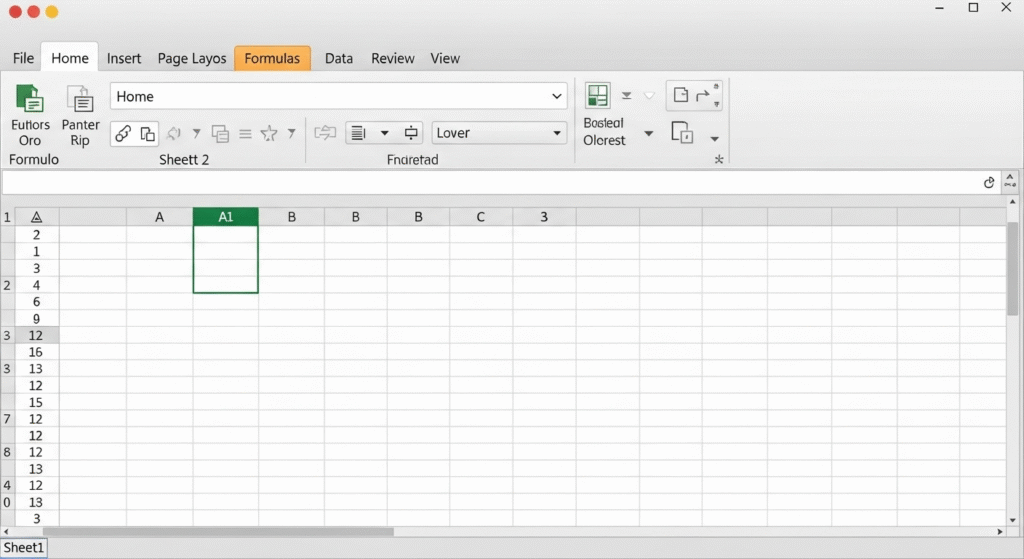
Task: Click the green table grid icon
Action: (597, 96)
